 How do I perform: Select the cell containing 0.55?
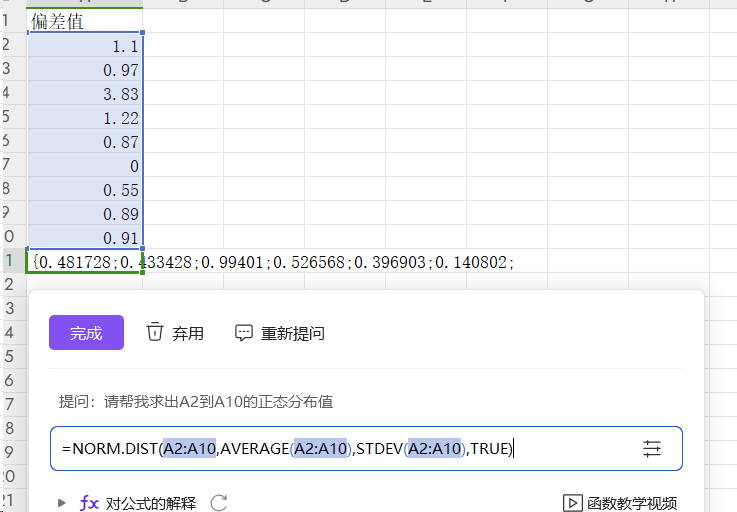(85, 189)
